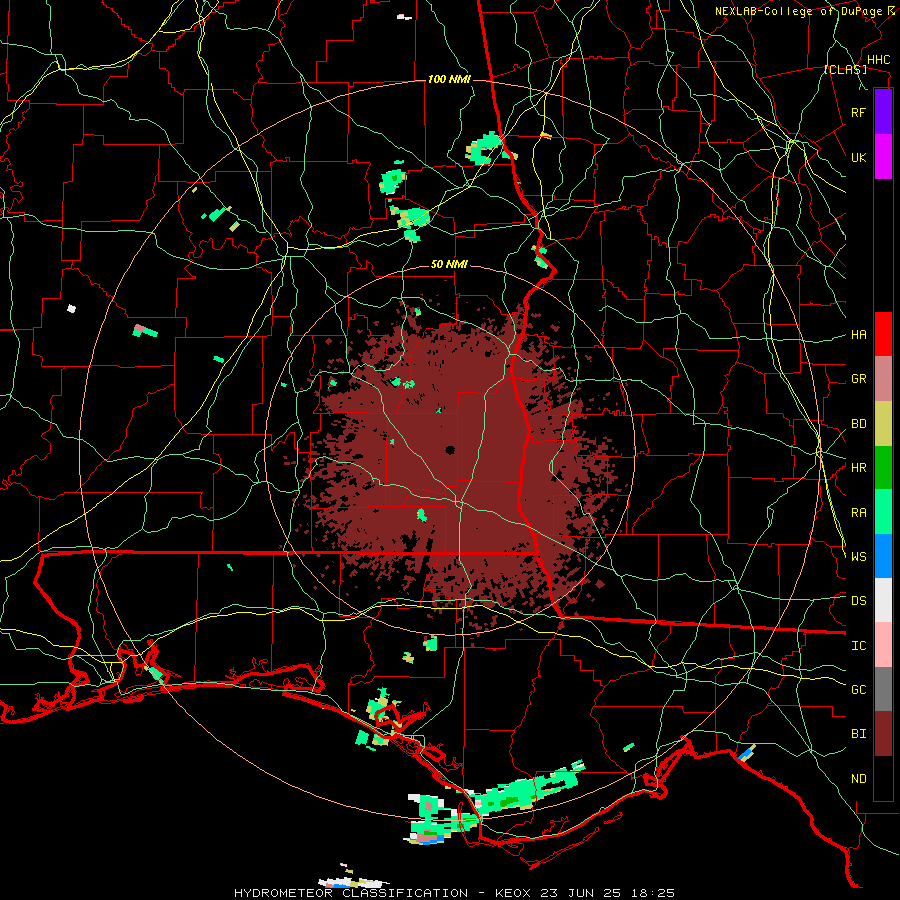
Task: Click the '18:25' timestamp text
Action: tap(655, 893)
